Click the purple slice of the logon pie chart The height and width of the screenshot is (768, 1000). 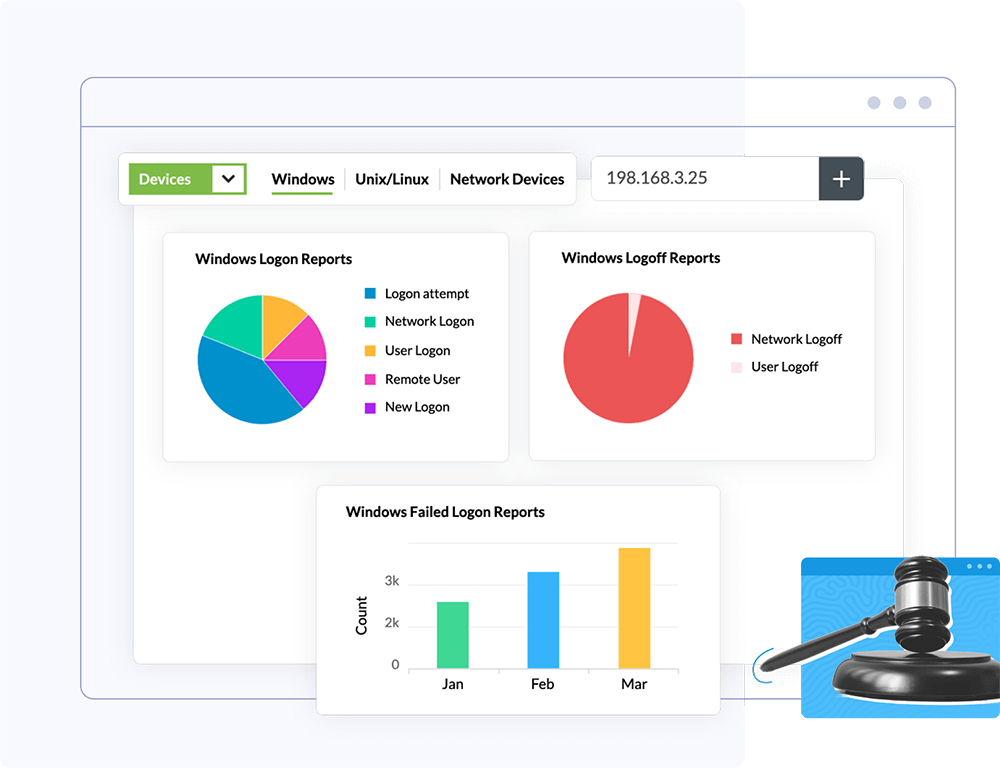[302, 379]
